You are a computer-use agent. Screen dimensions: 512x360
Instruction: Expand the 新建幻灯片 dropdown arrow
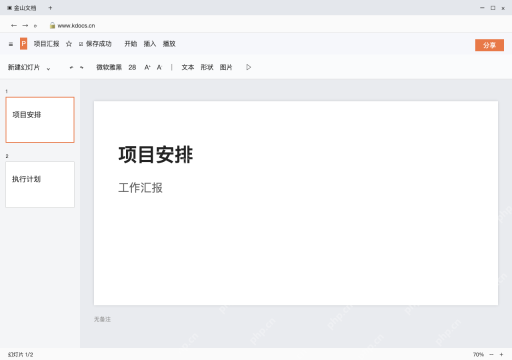[48, 68]
